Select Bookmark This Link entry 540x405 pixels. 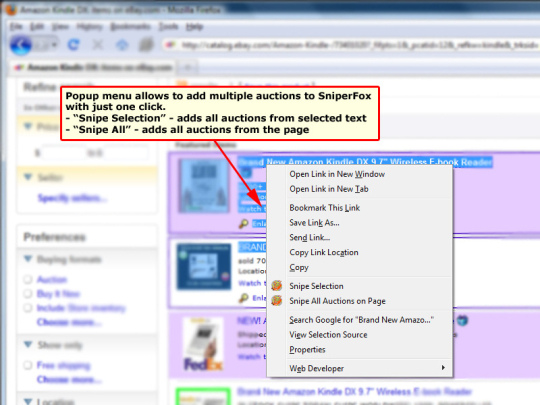(324, 208)
